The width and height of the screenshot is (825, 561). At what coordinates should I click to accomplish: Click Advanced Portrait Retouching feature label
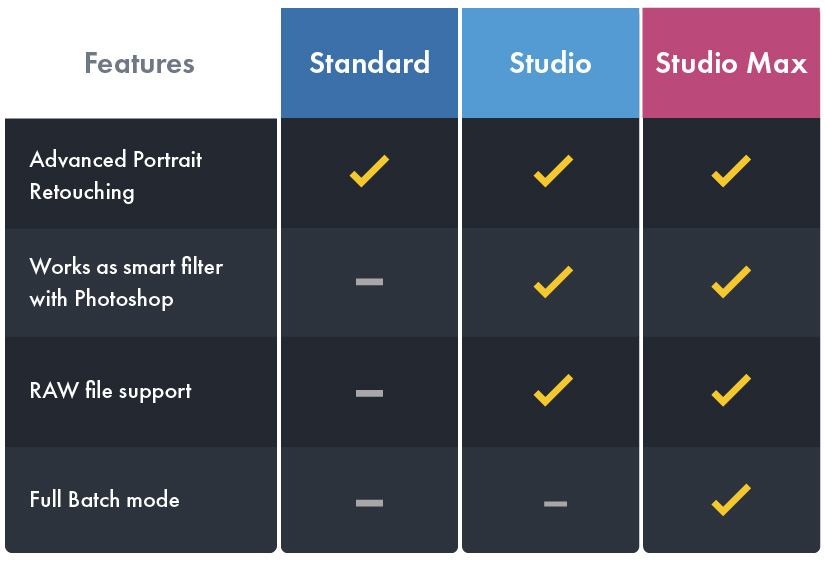tap(116, 176)
